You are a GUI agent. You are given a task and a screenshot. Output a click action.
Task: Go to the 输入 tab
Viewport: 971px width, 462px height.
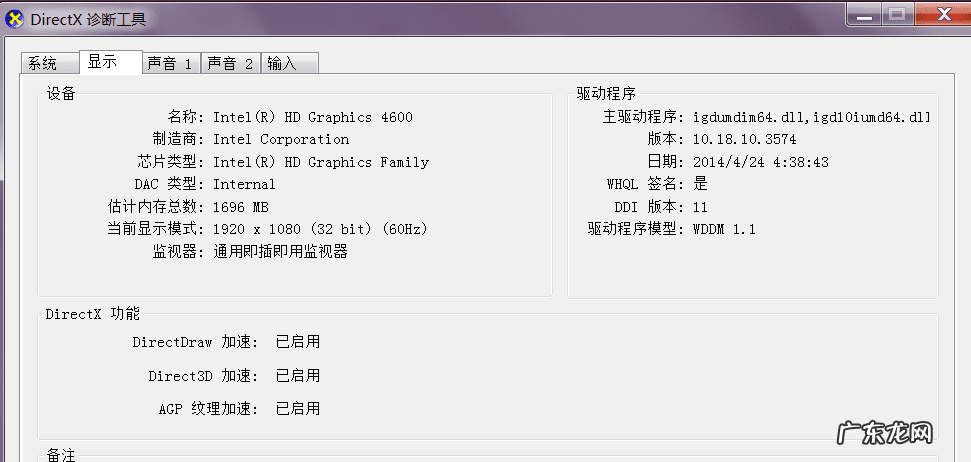(289, 63)
